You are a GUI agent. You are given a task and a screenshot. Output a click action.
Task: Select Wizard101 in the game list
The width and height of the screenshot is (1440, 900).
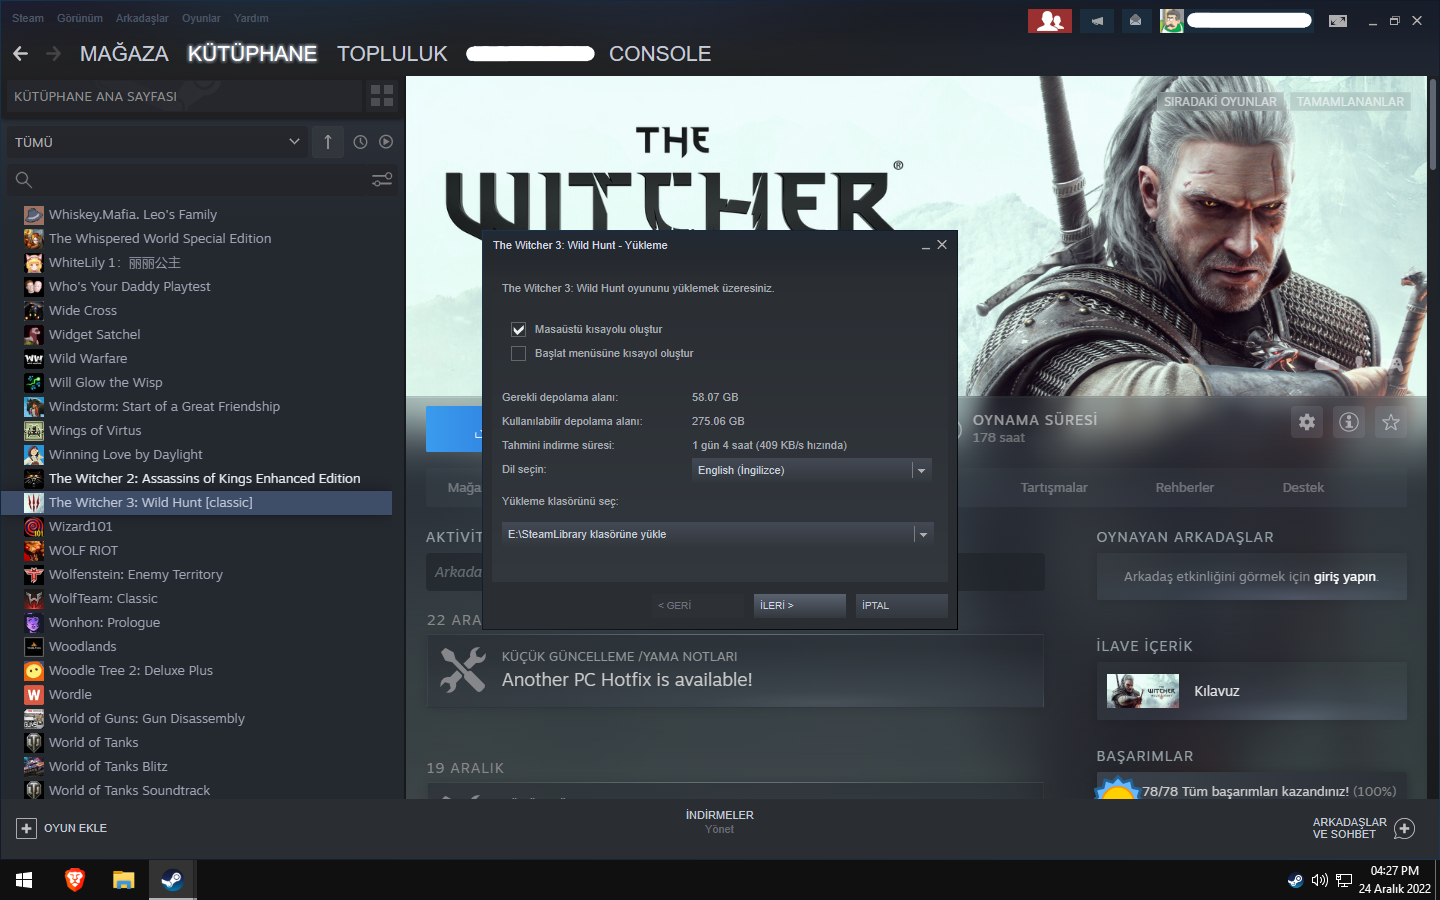coord(81,527)
